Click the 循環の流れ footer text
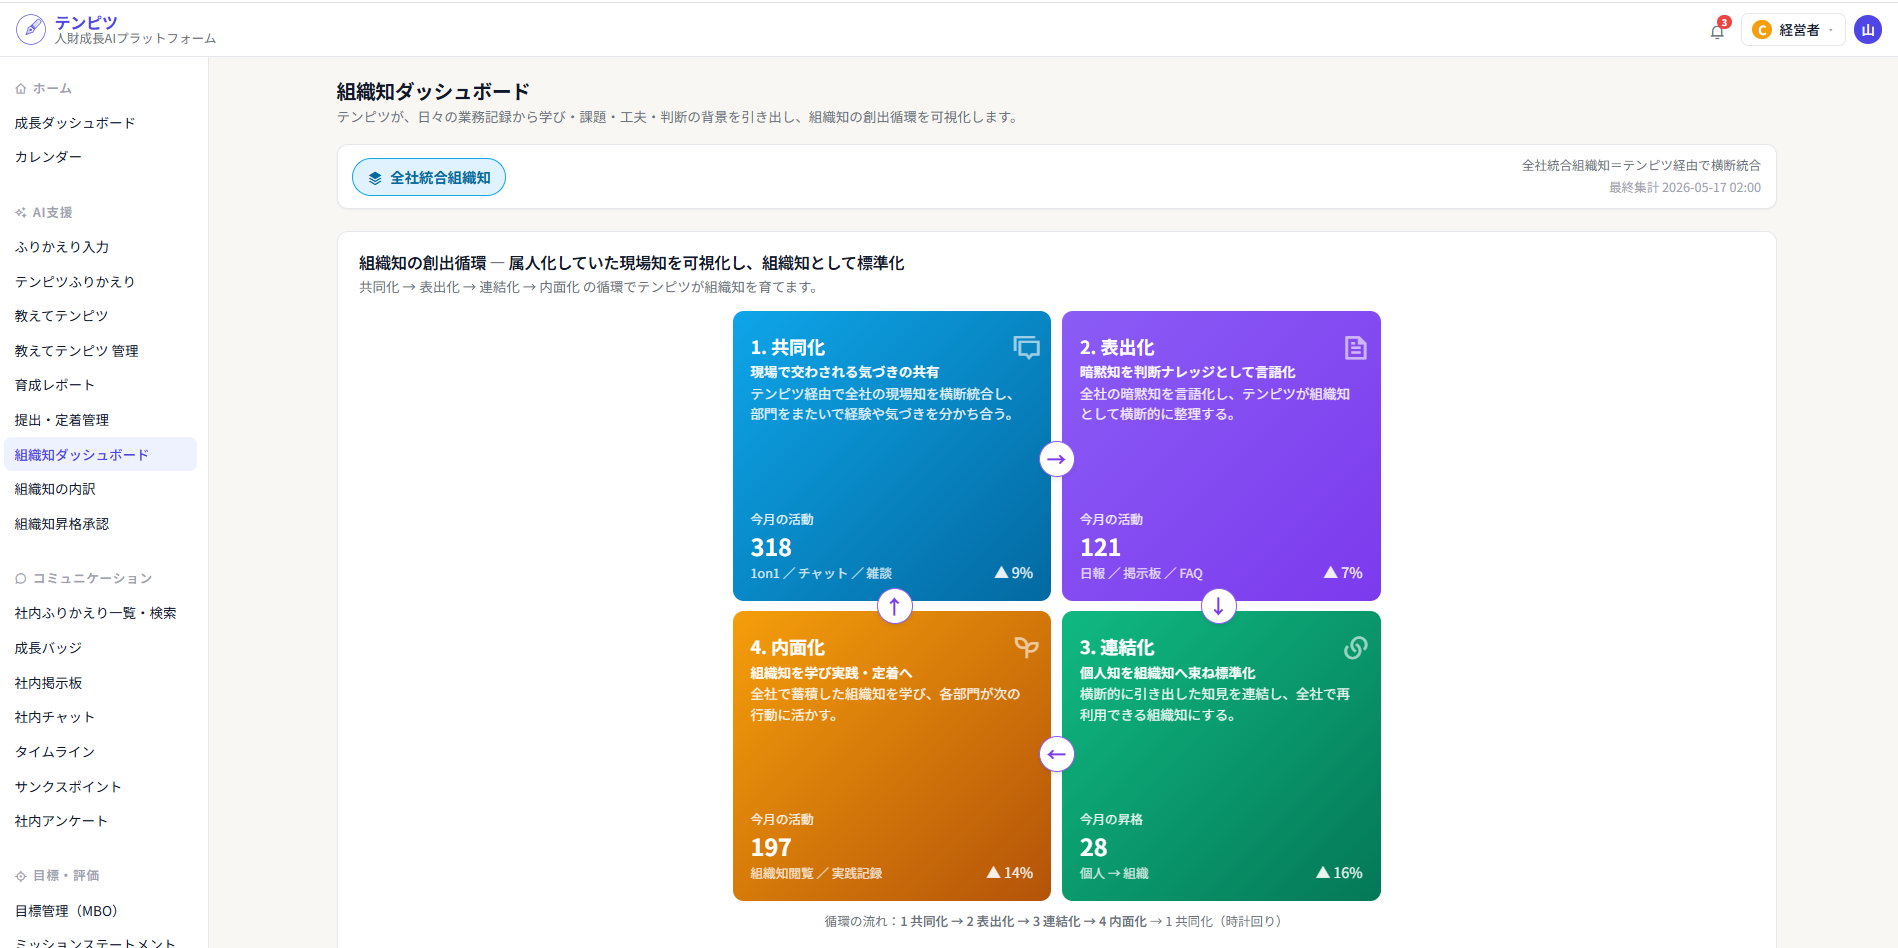This screenshot has height=948, width=1898. [x=1053, y=922]
